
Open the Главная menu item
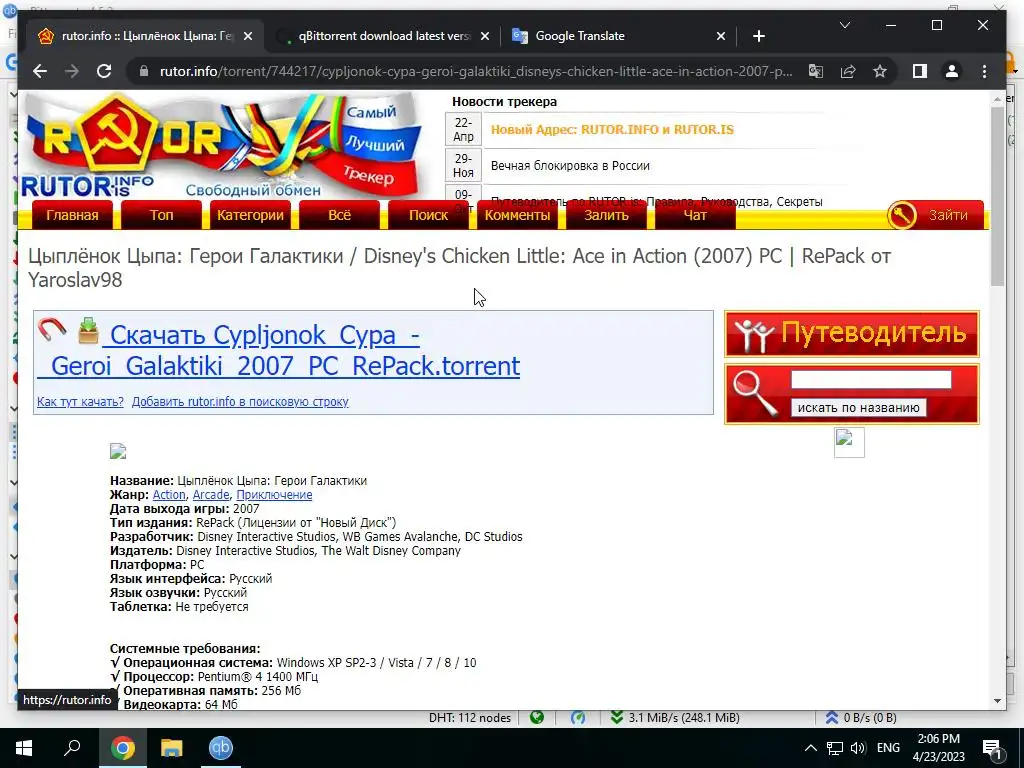click(72, 215)
